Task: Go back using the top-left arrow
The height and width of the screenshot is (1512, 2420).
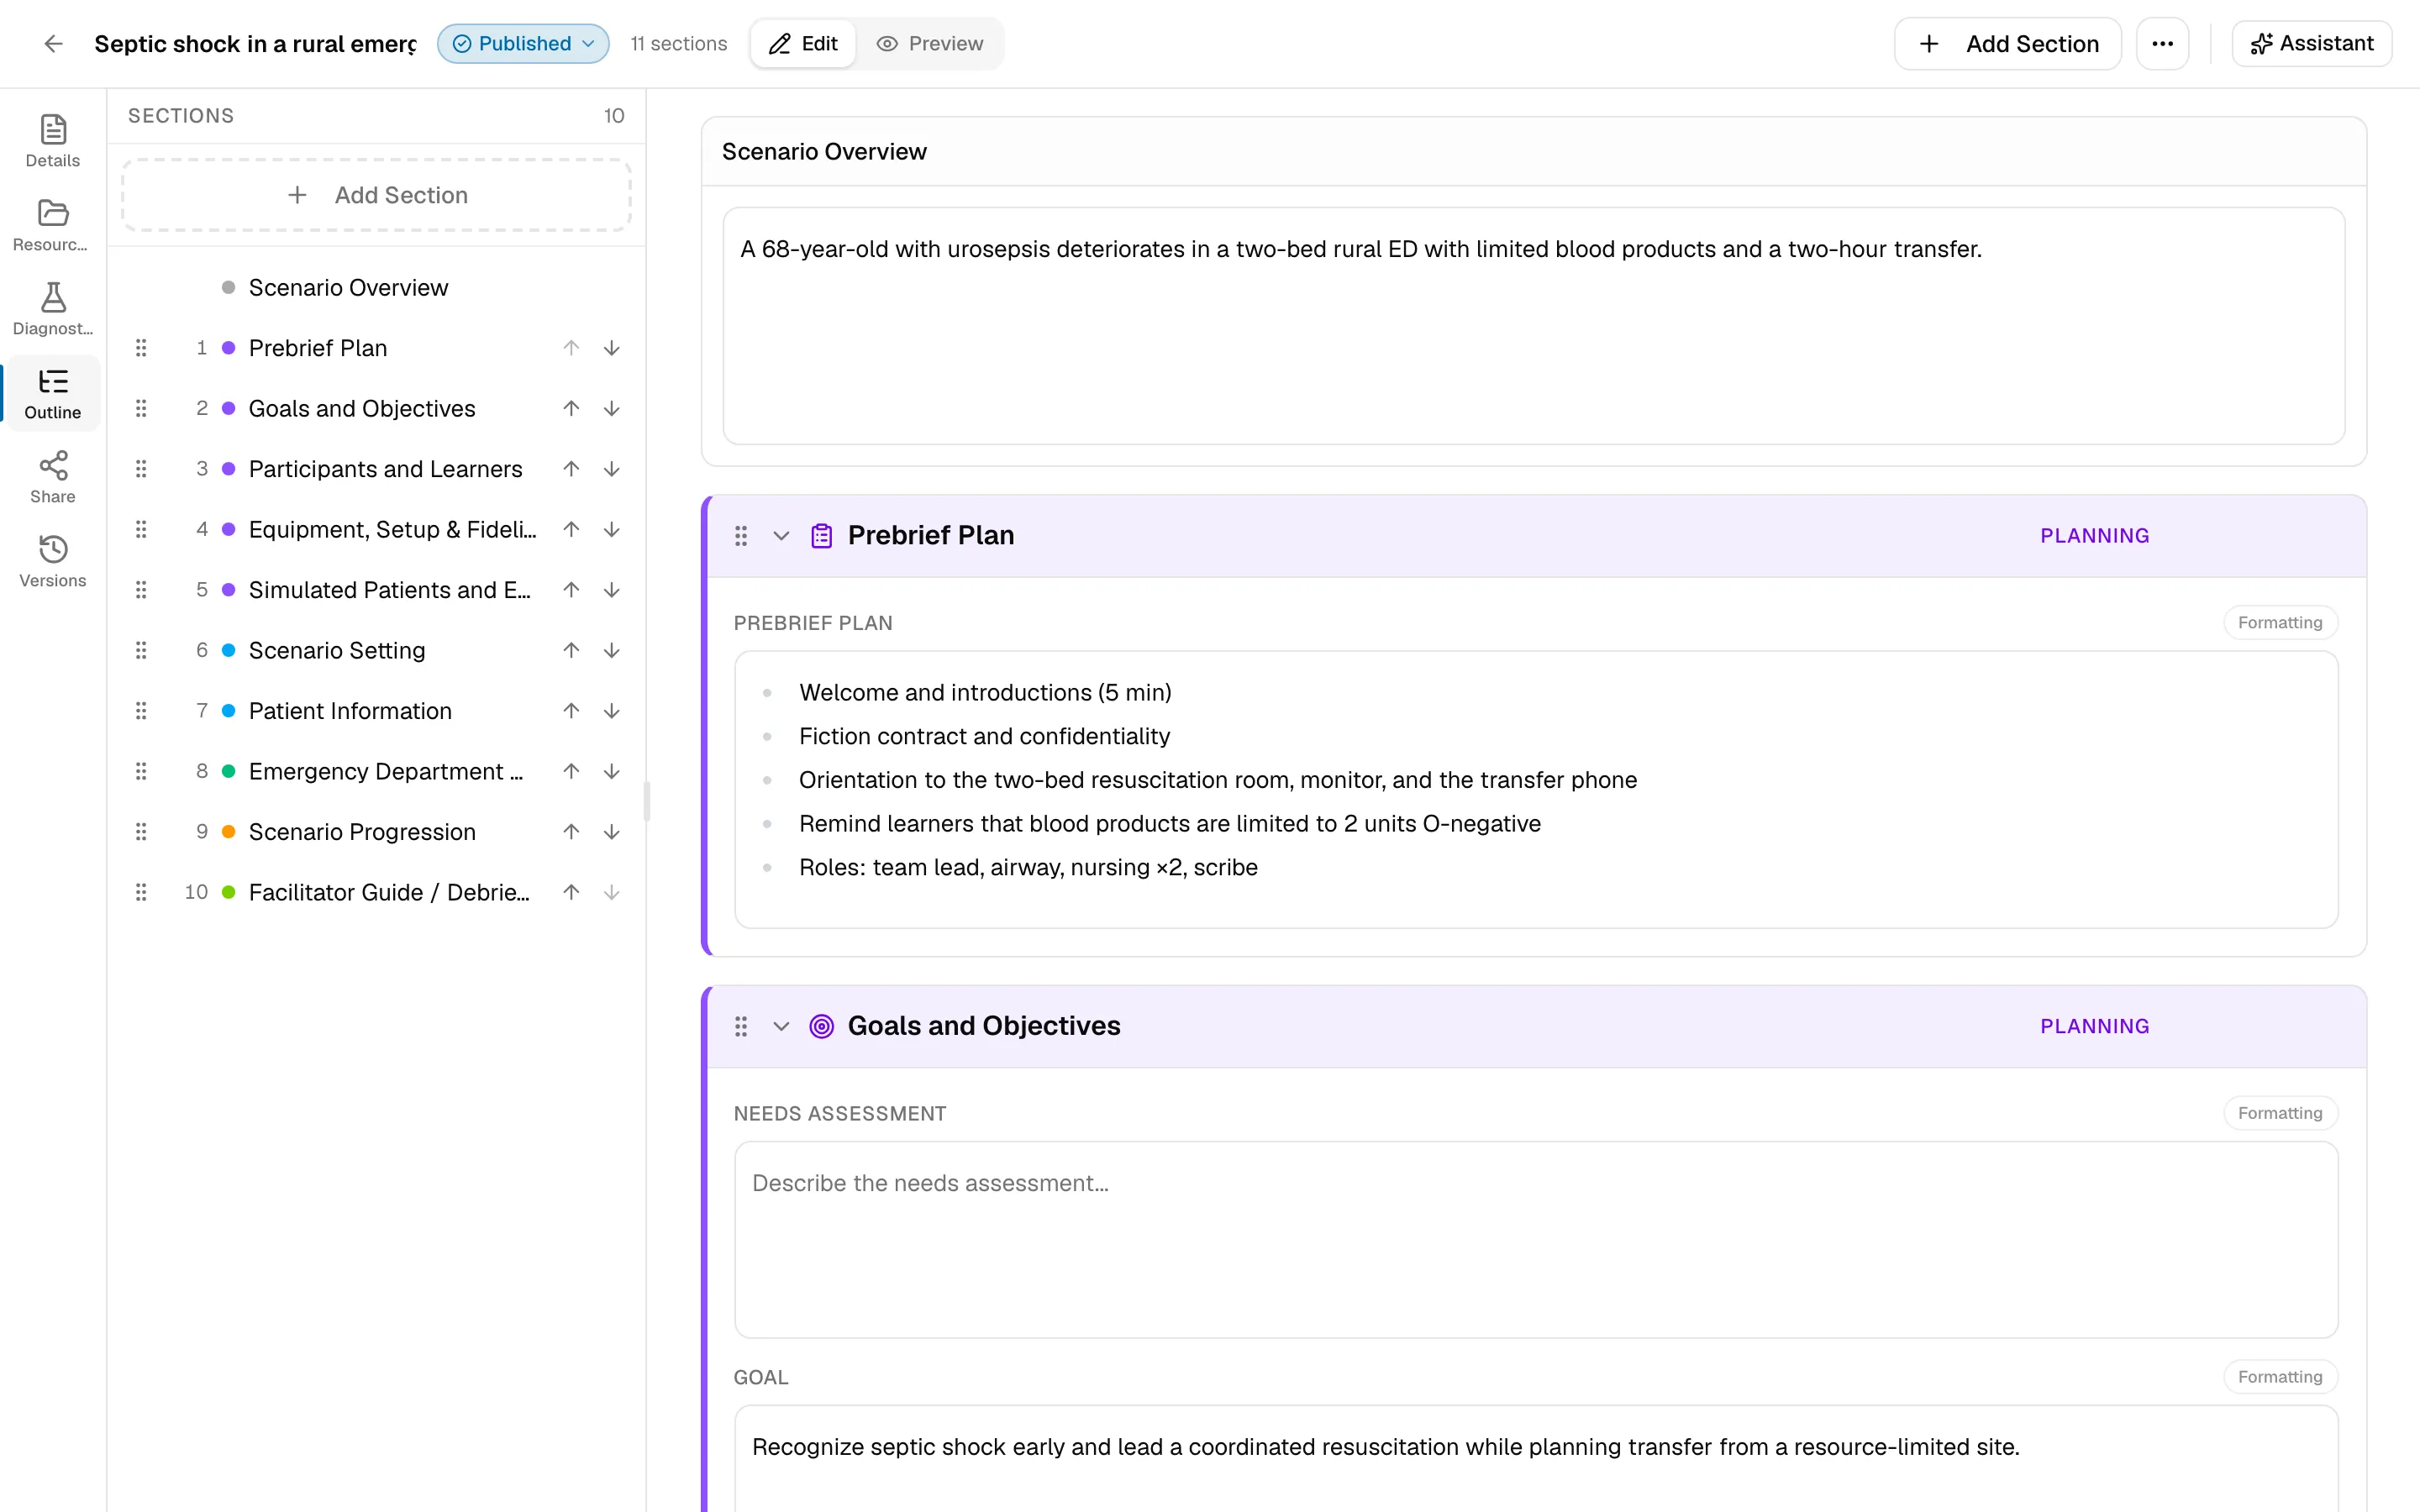Action: pos(54,43)
